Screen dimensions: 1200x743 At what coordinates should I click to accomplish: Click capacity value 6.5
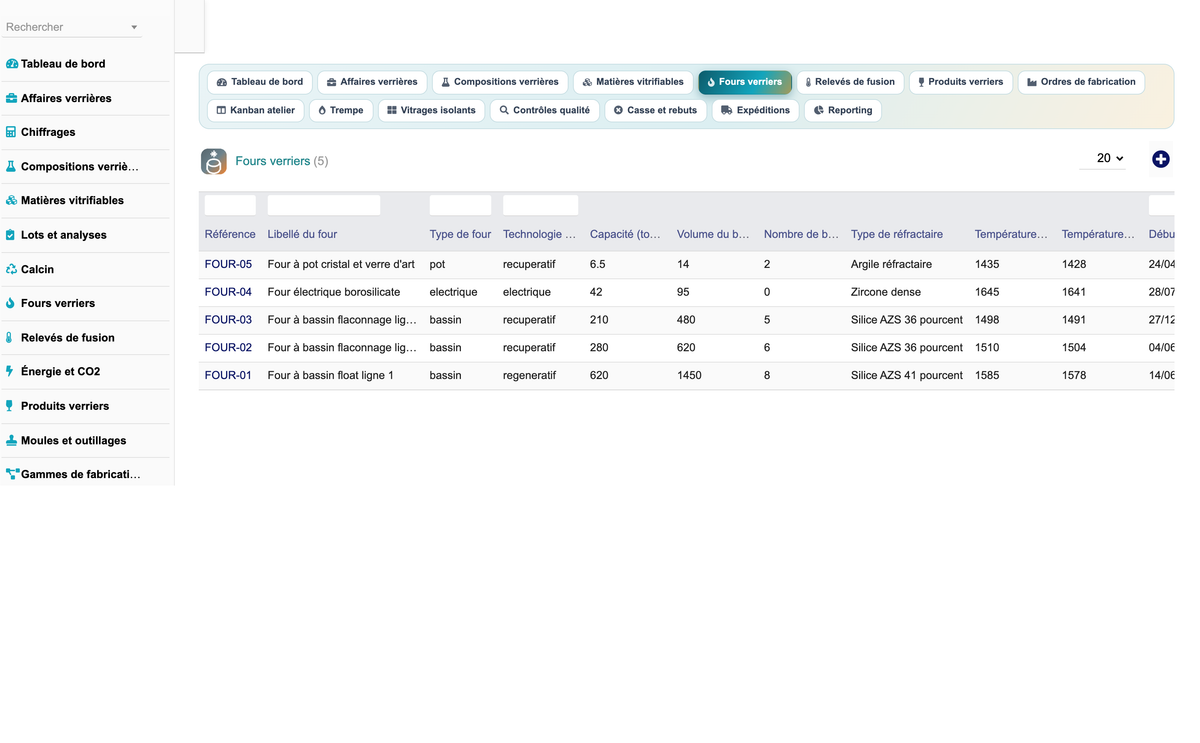[598, 264]
